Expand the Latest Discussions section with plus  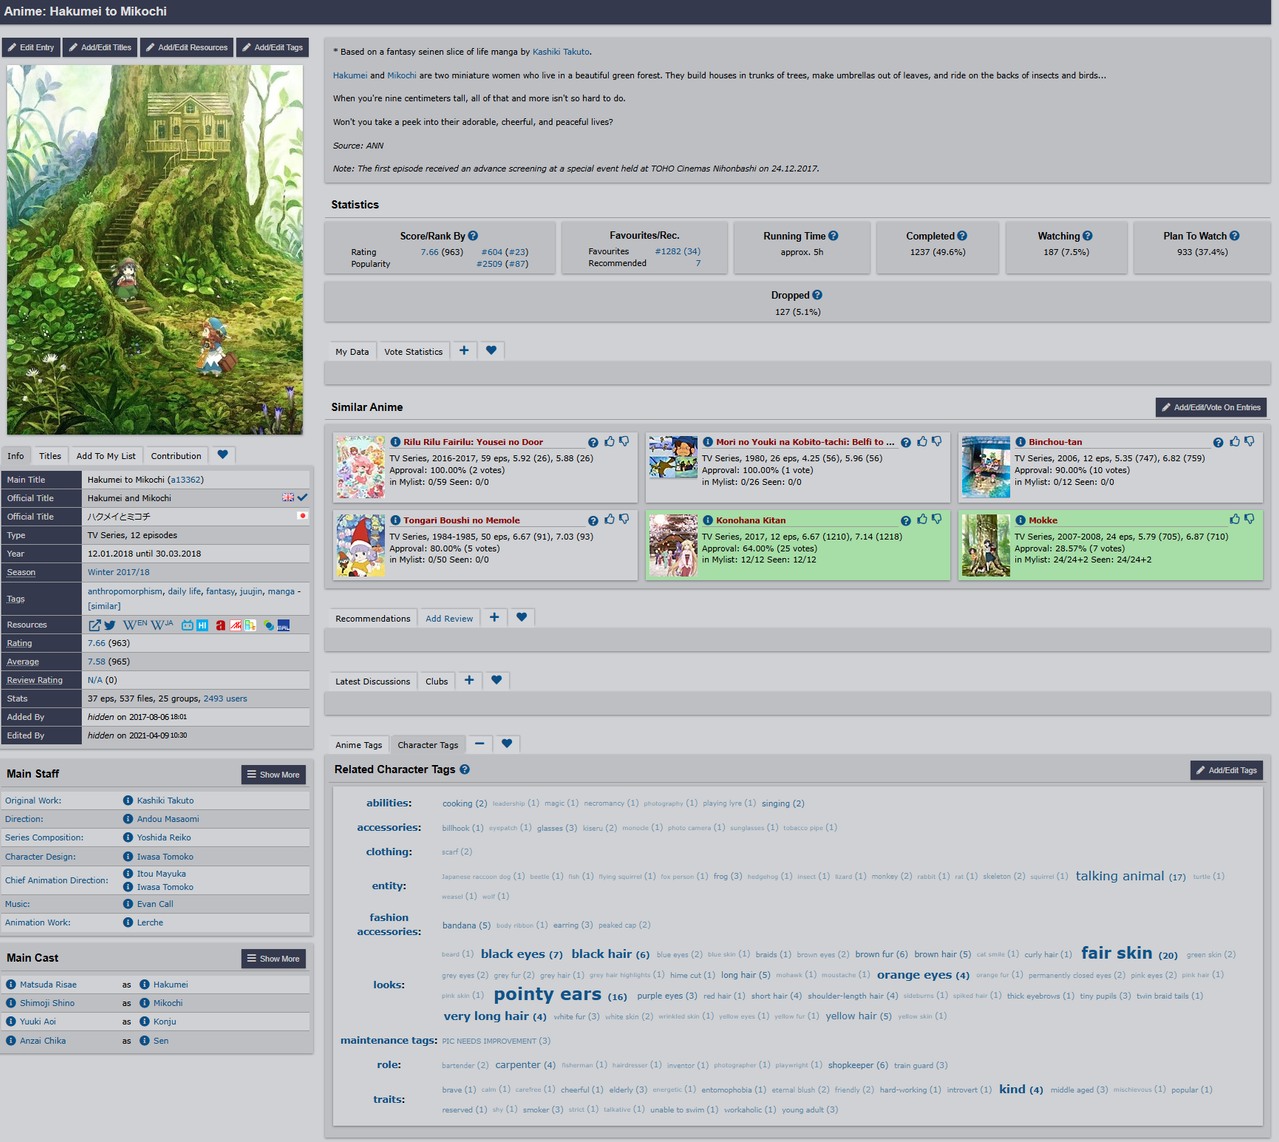pos(469,680)
